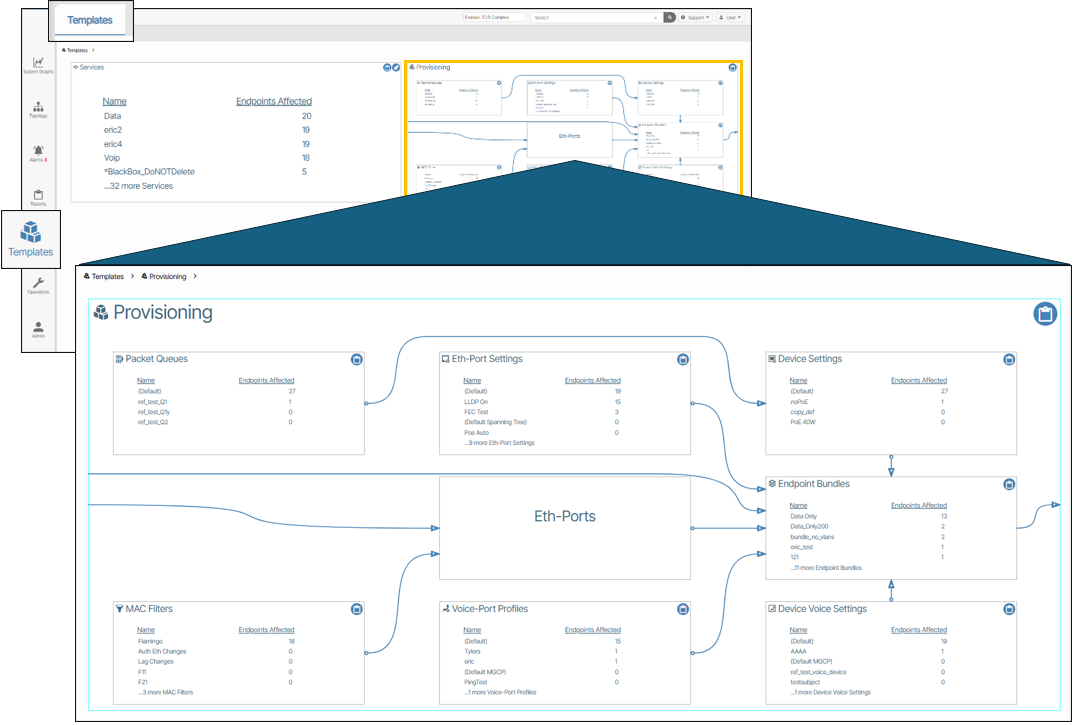Click the Endpoint Bundles panel corner icon
The width and height of the screenshot is (1073, 725).
point(1009,485)
